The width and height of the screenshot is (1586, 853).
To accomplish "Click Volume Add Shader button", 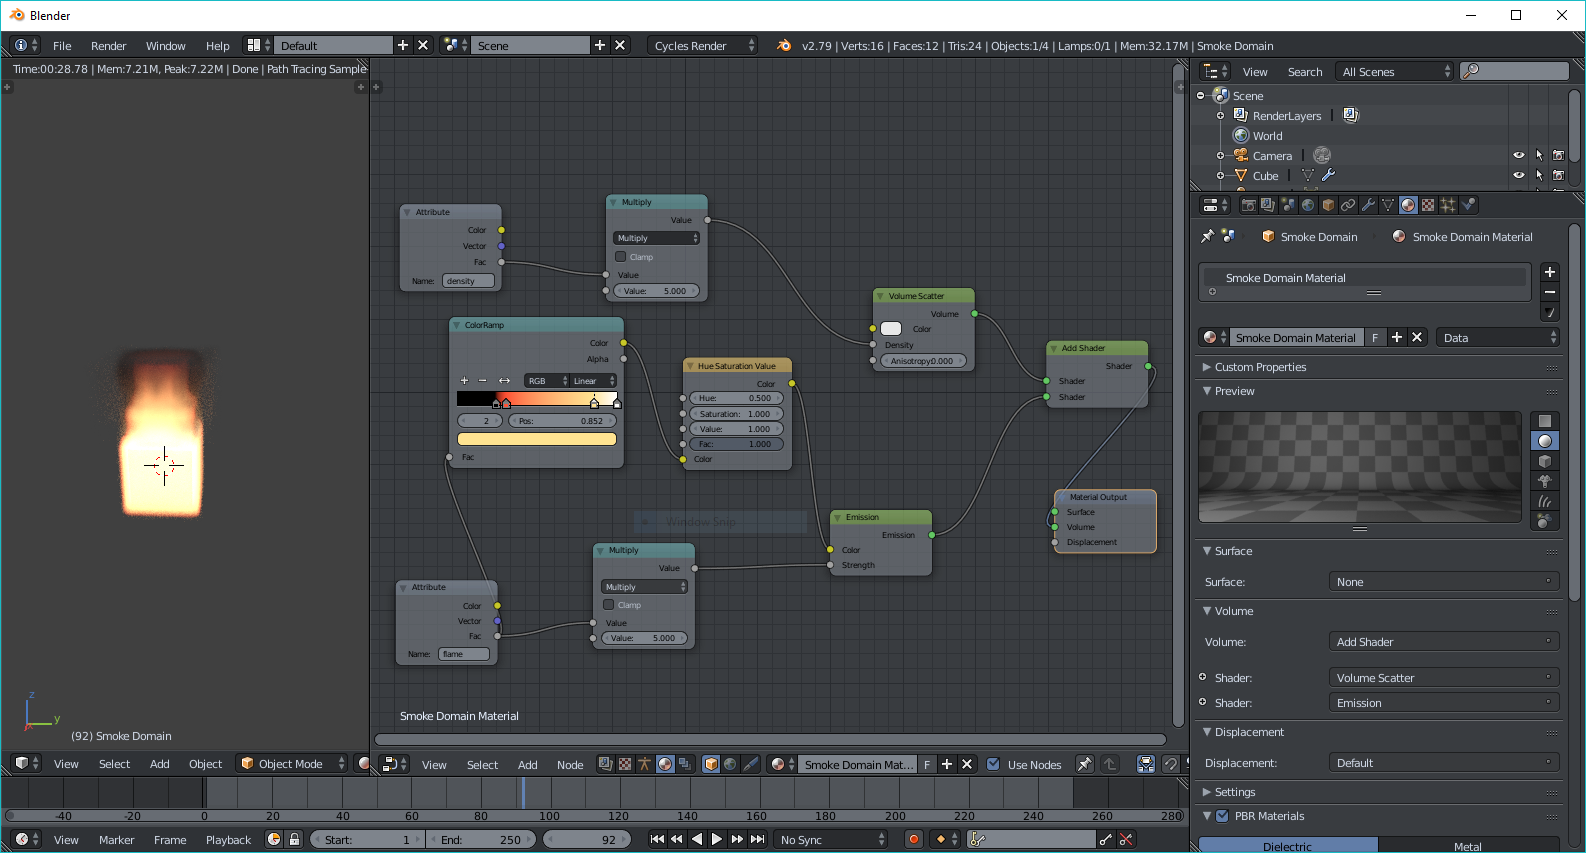I will pyautogui.click(x=1444, y=642).
